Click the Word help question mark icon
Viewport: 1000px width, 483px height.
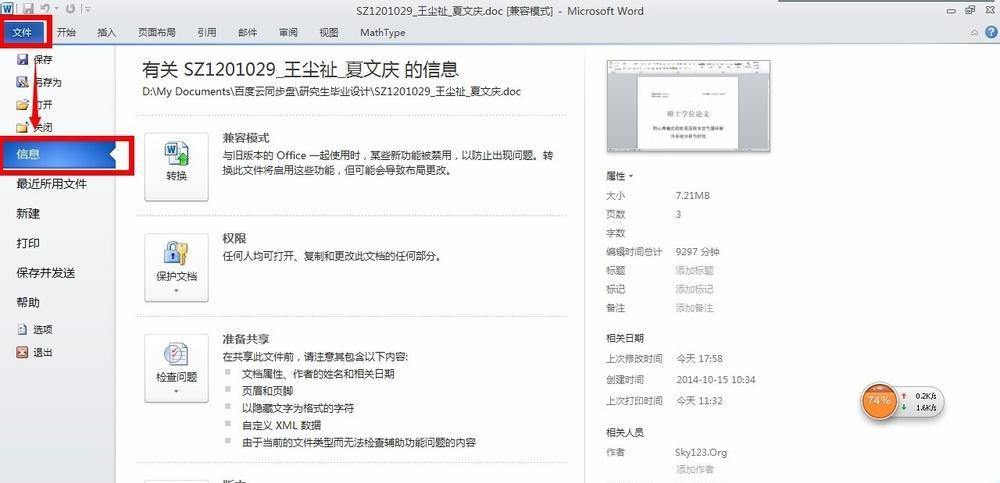990,33
